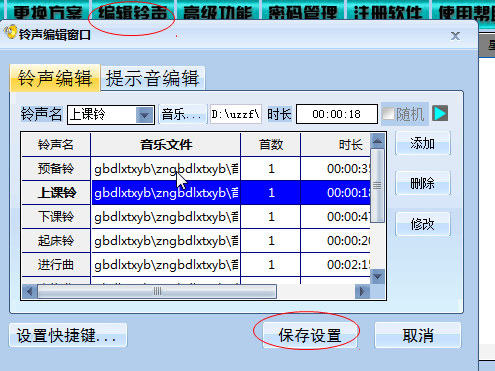Select the 下课铃 row header
495x371 pixels.
56,217
